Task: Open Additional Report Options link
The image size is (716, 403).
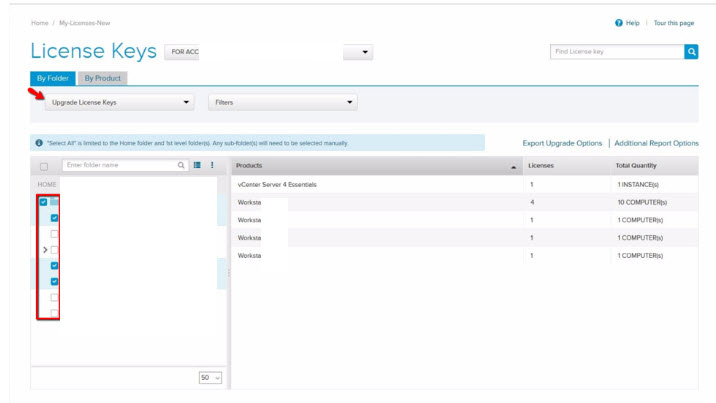Action: coord(656,143)
